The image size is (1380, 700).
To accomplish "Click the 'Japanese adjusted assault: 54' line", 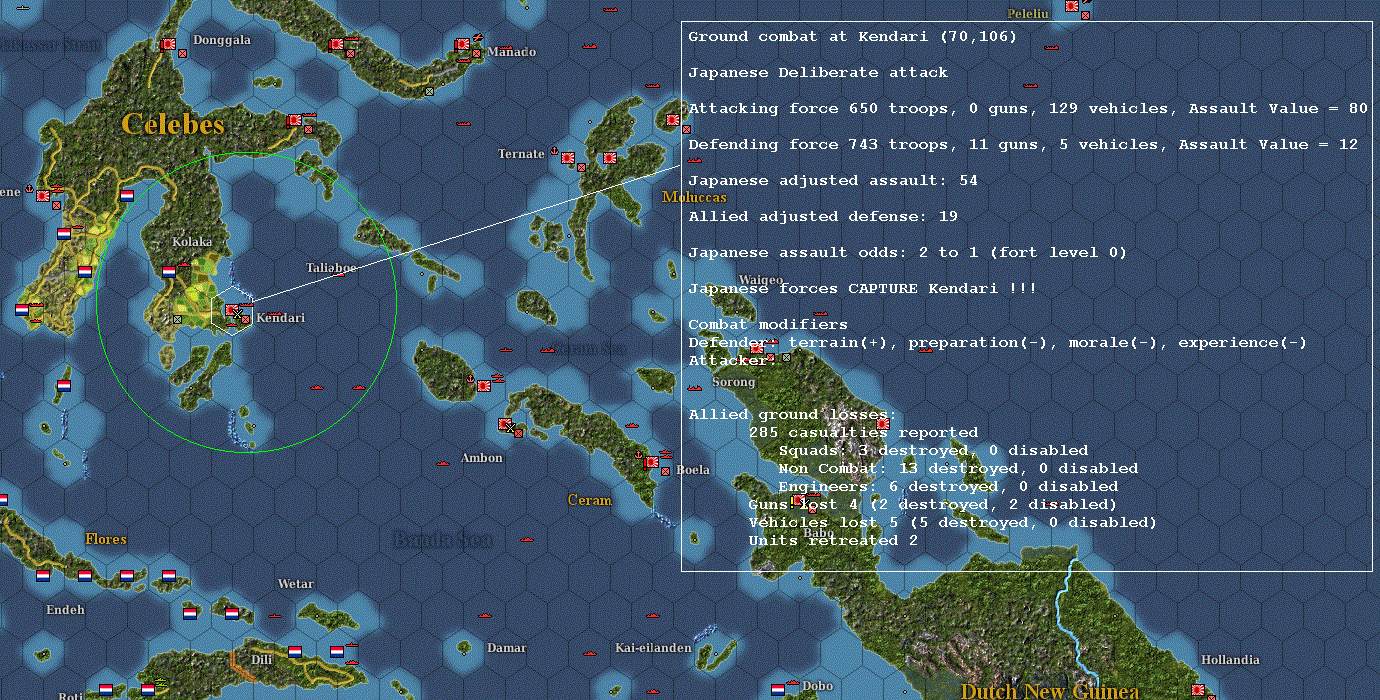I will pyautogui.click(x=833, y=181).
